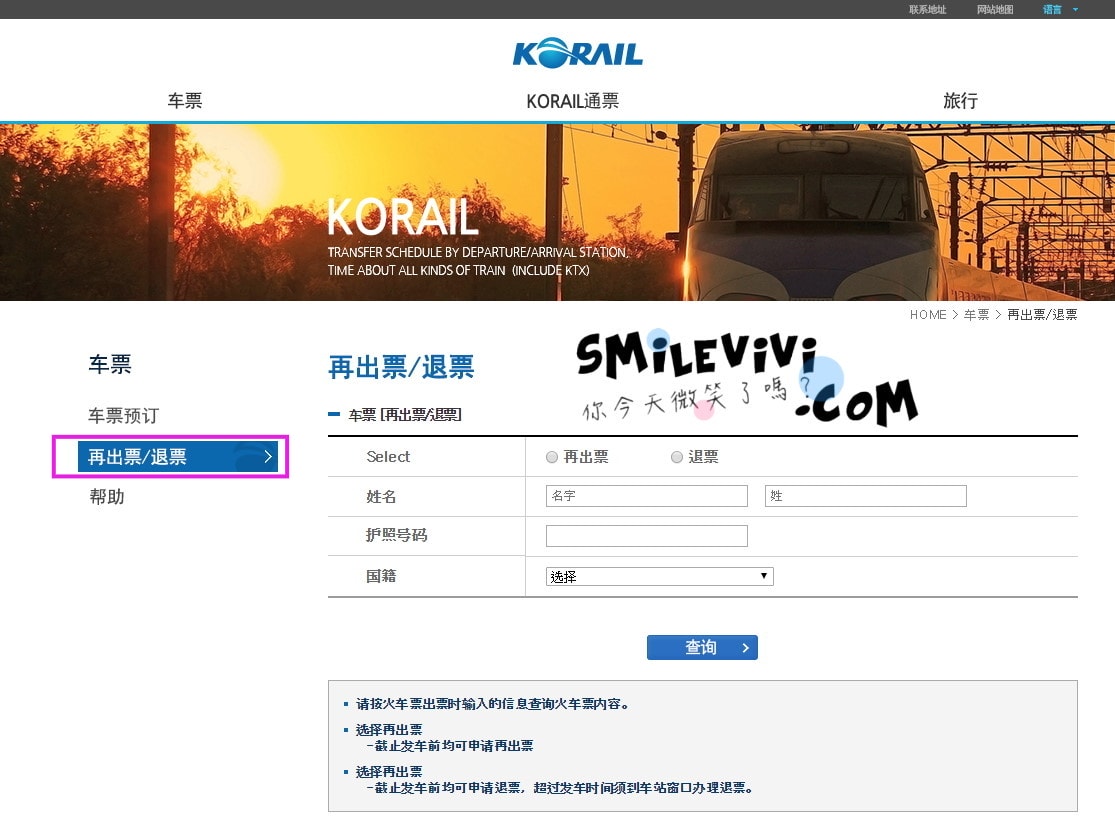The image size is (1115, 827).
Task: Click the 再出票/退票 page heading
Action: [401, 368]
